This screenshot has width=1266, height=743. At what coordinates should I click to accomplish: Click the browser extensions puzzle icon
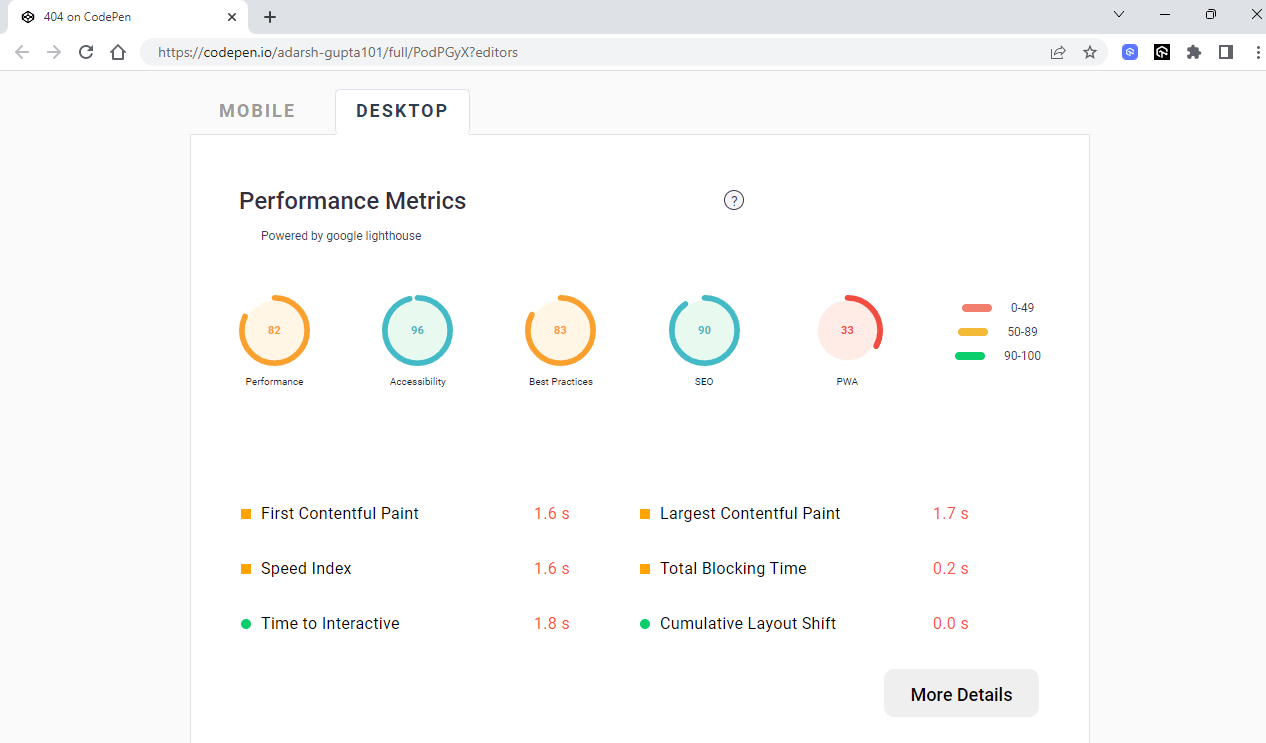point(1194,52)
